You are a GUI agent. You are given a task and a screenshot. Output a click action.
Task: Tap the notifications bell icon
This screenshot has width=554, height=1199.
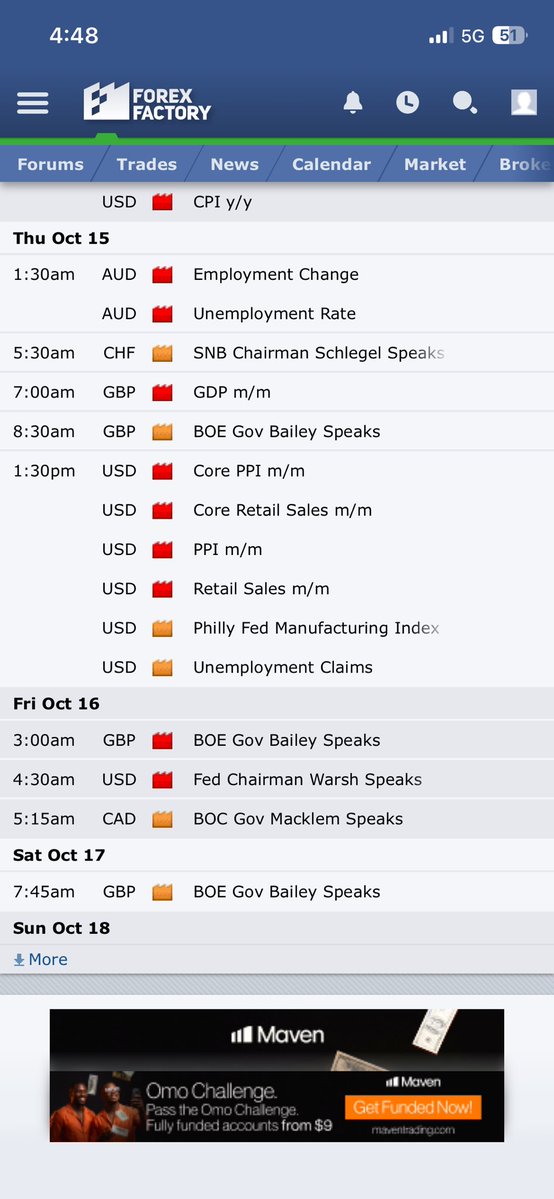[x=353, y=102]
